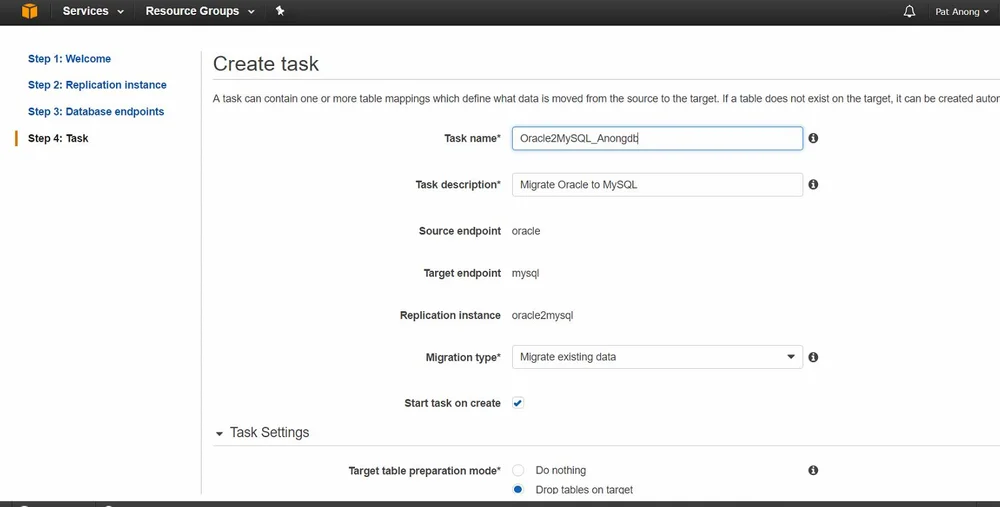Click the AWS console home cube icon
1000x507 pixels.
pyautogui.click(x=29, y=11)
